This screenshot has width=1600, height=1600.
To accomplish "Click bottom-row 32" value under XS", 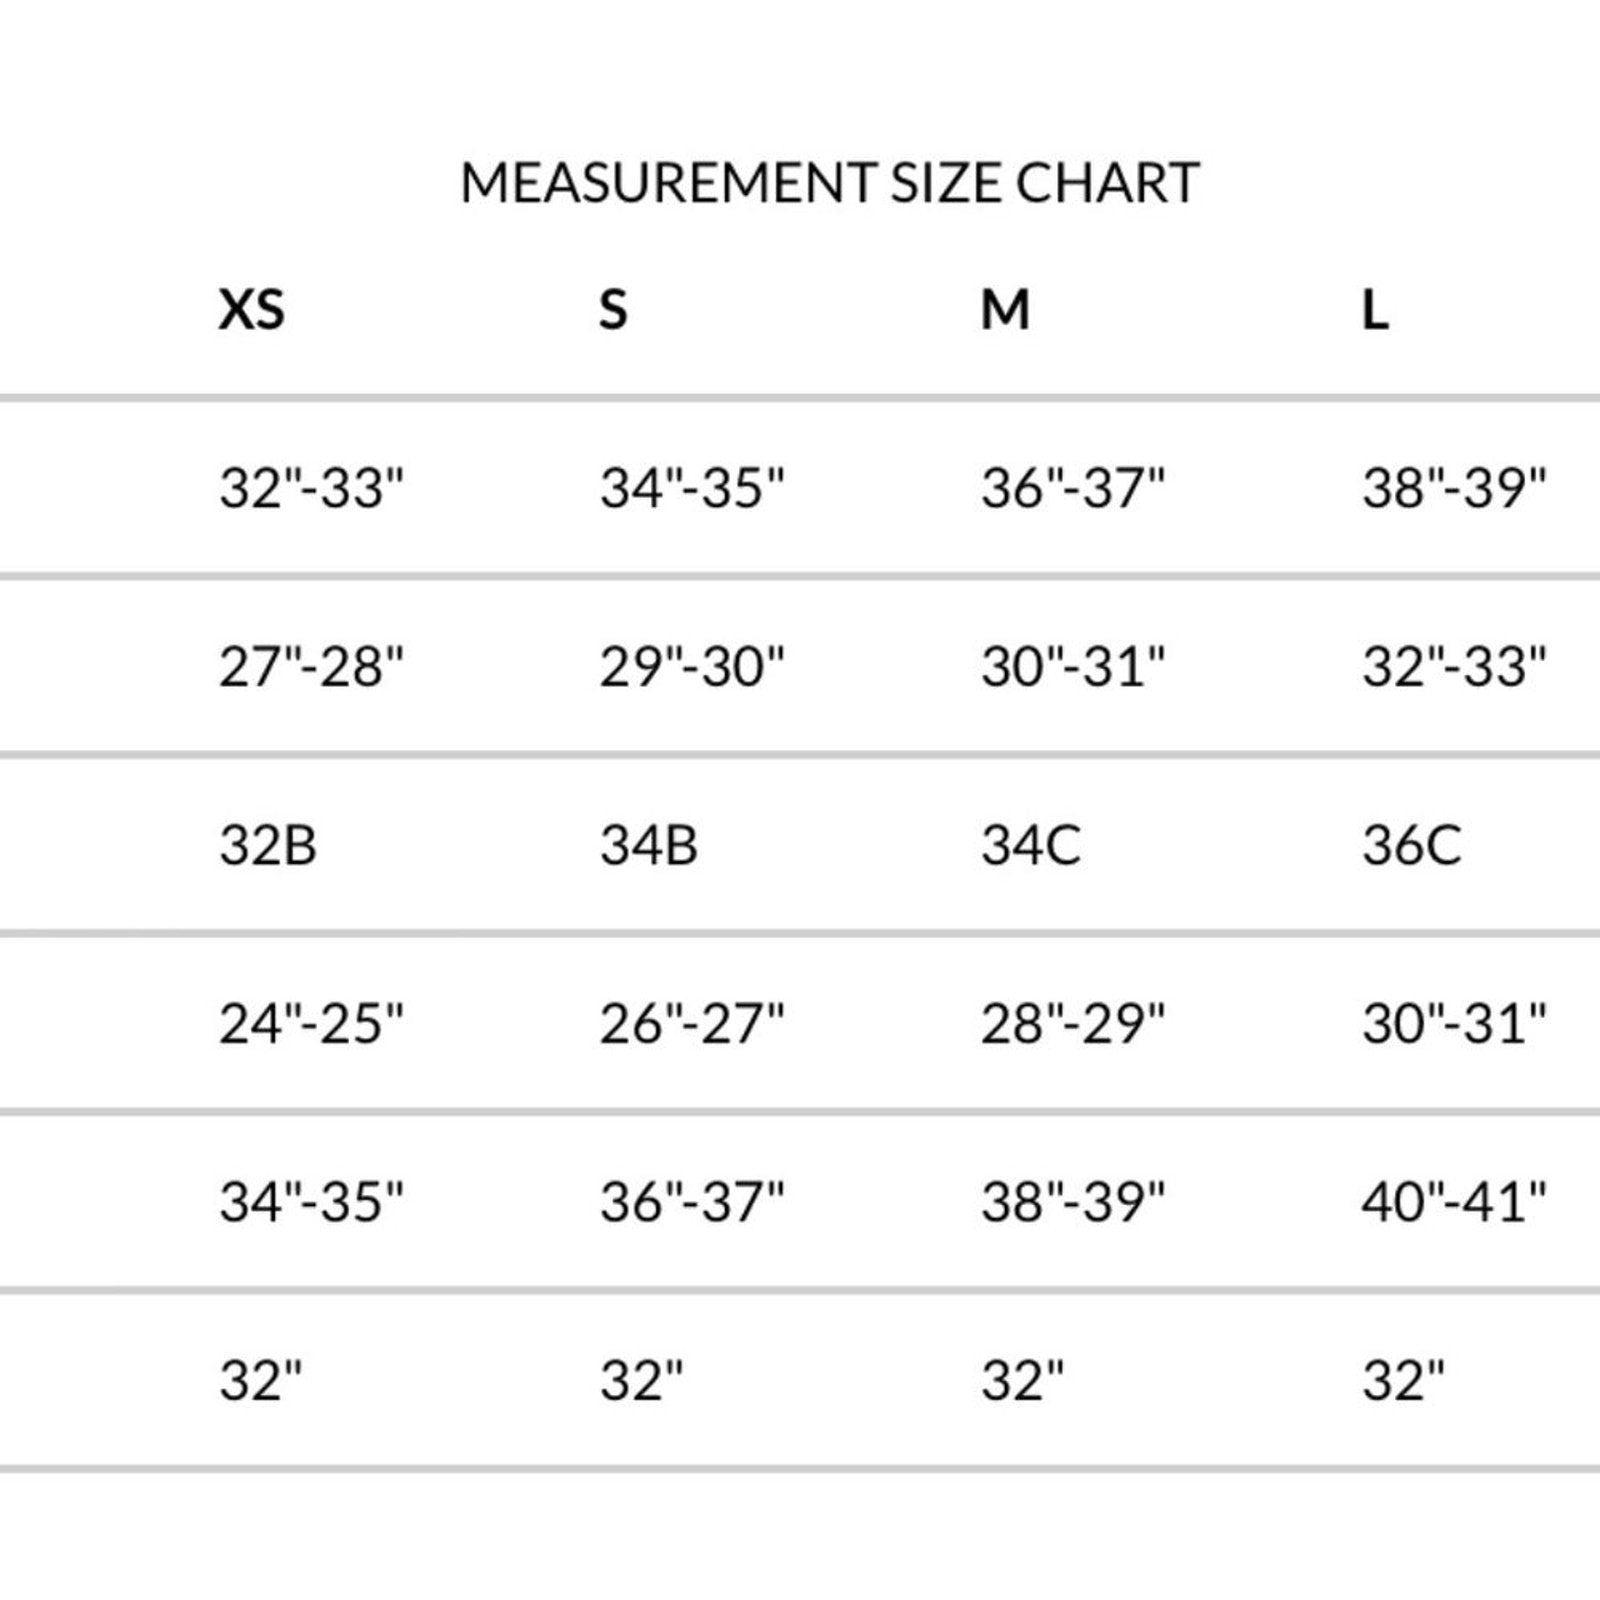I will click(260, 1381).
